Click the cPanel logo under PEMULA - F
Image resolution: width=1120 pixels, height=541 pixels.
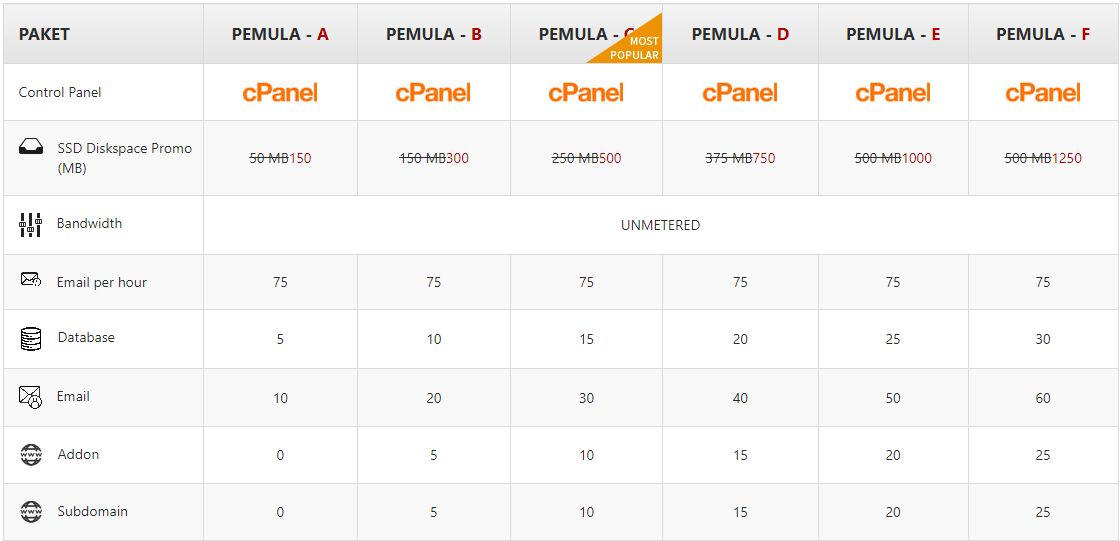coord(1043,93)
